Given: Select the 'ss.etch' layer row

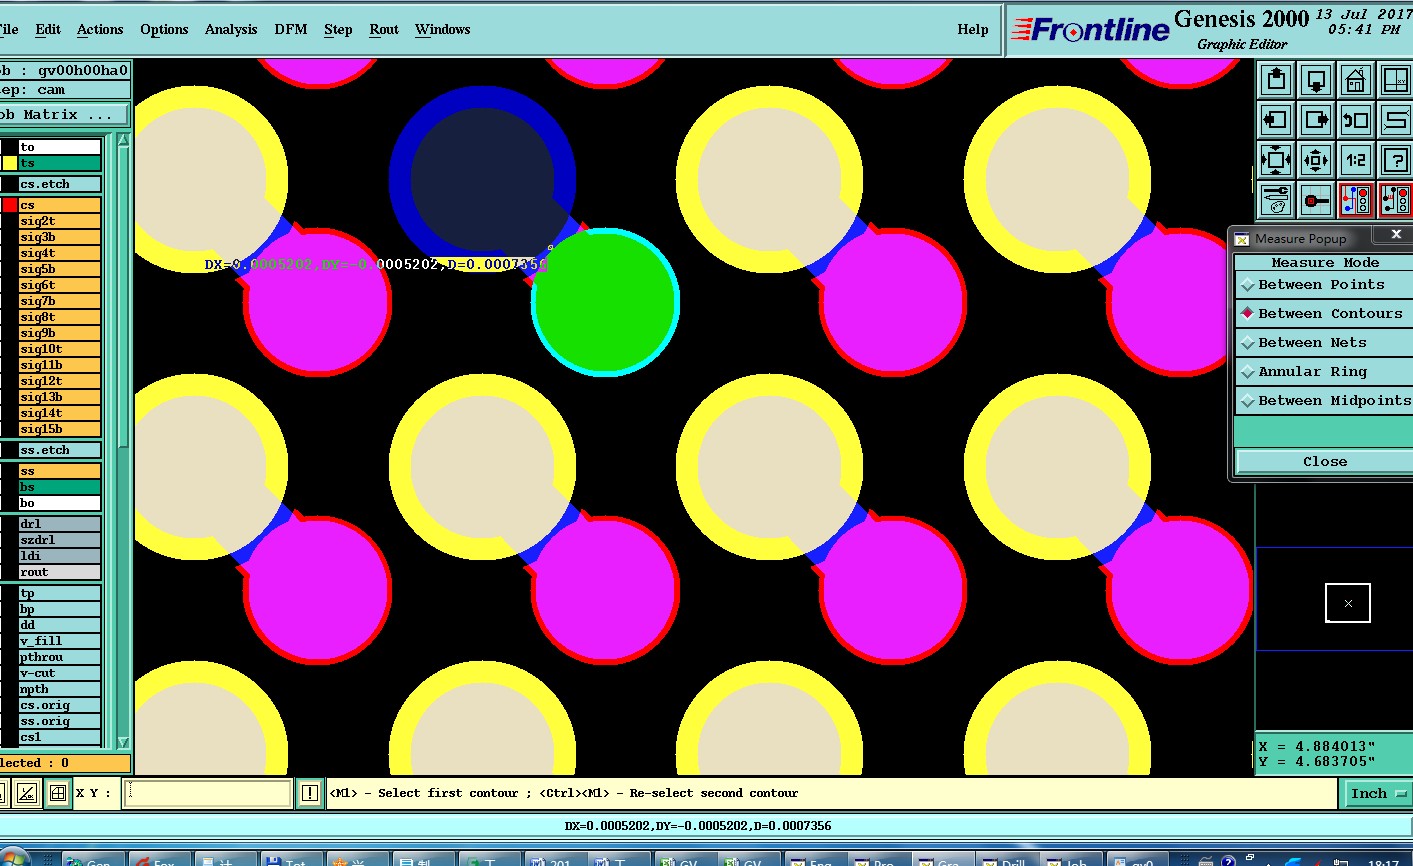Looking at the screenshot, I should click(x=60, y=450).
